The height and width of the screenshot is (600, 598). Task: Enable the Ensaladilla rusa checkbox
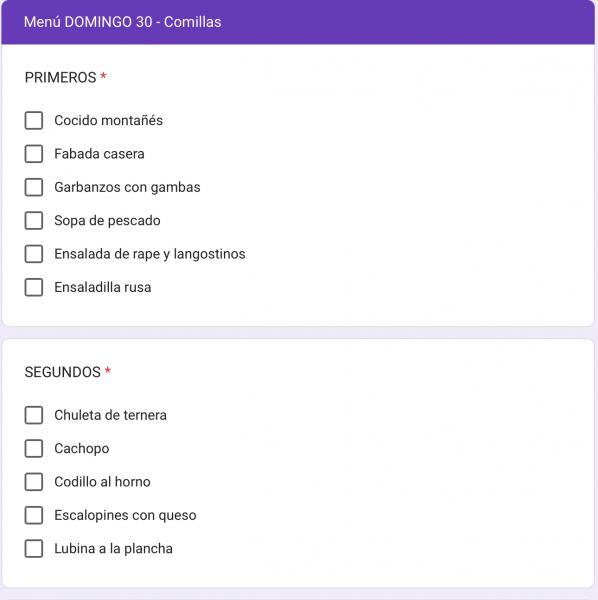click(34, 287)
